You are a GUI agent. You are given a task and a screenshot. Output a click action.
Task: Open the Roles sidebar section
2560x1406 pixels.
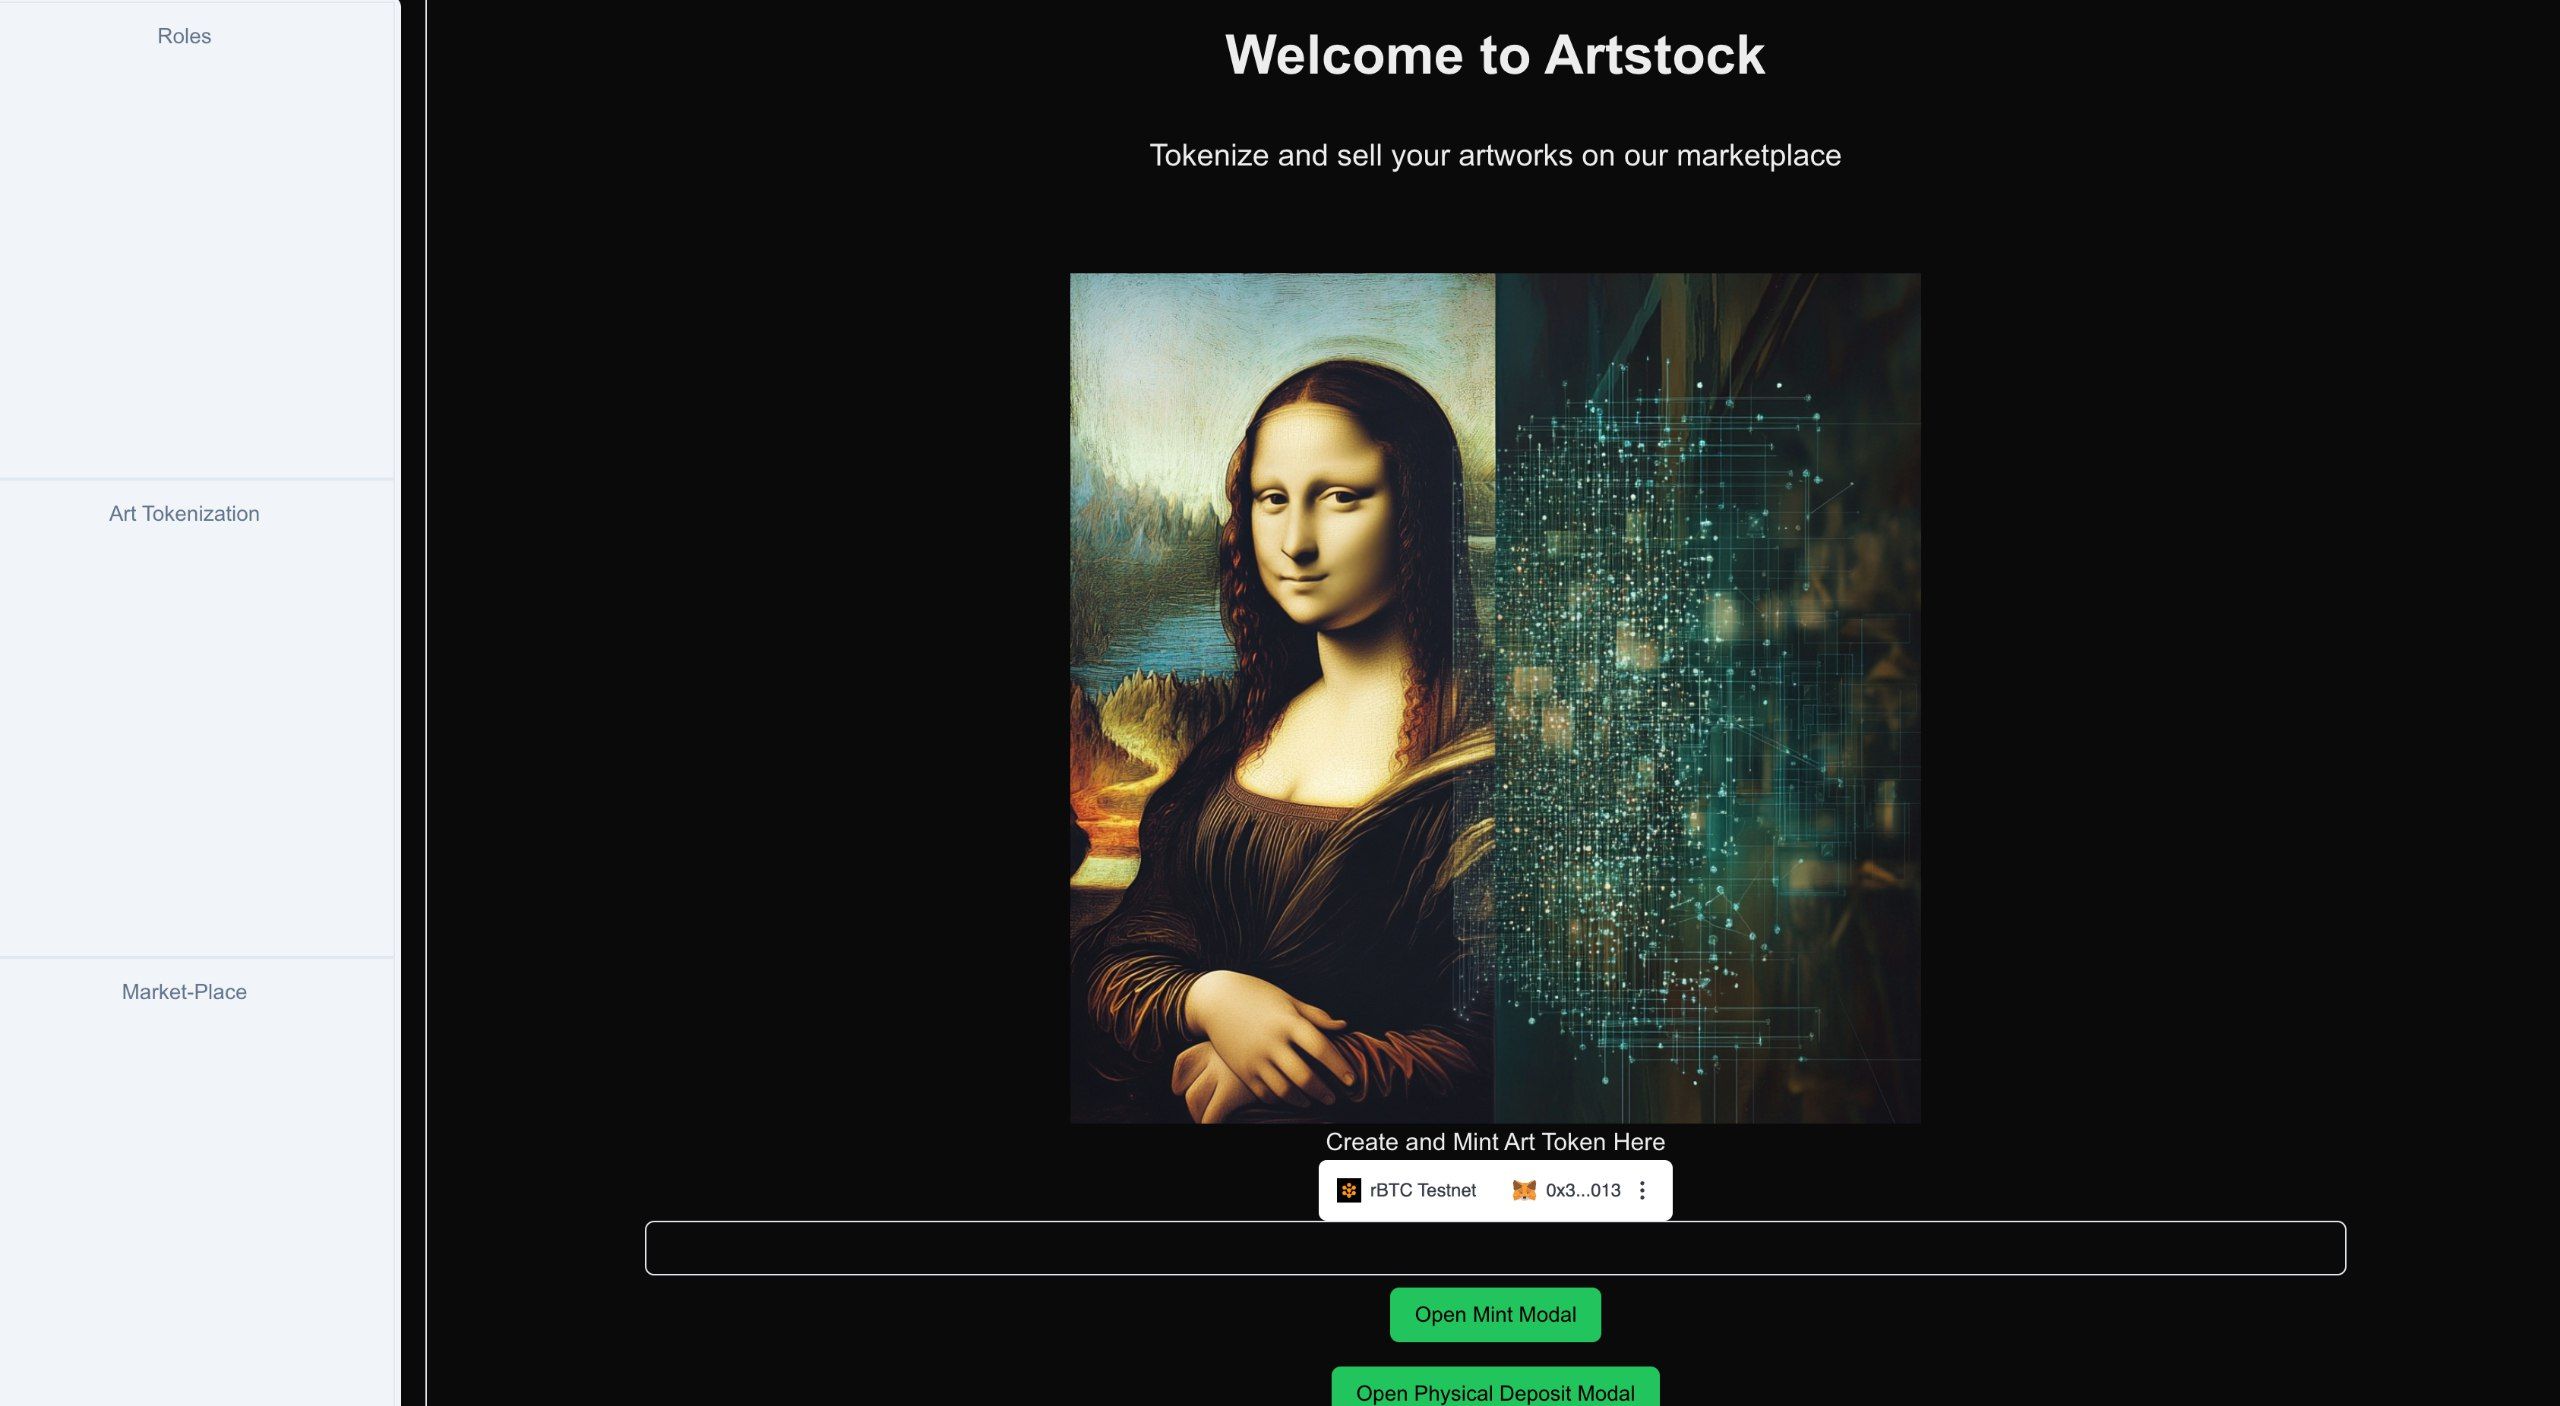184,36
